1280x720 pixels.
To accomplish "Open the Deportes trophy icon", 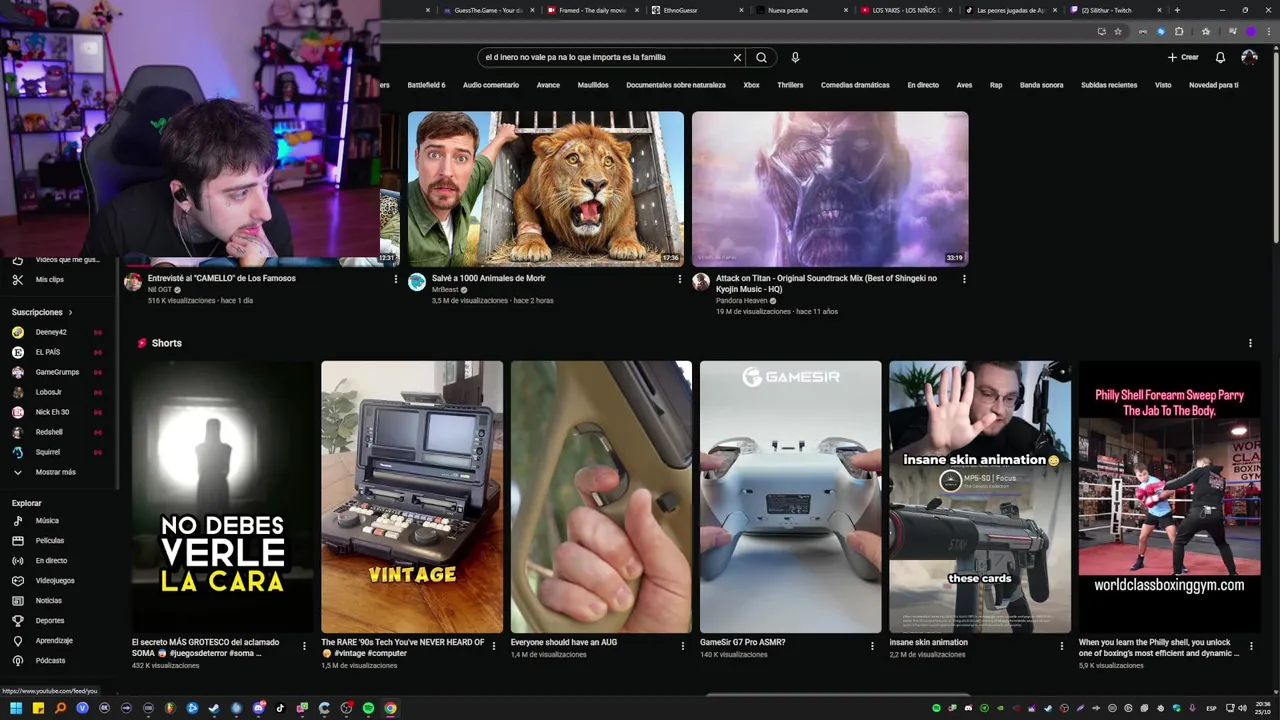I will tap(17, 621).
